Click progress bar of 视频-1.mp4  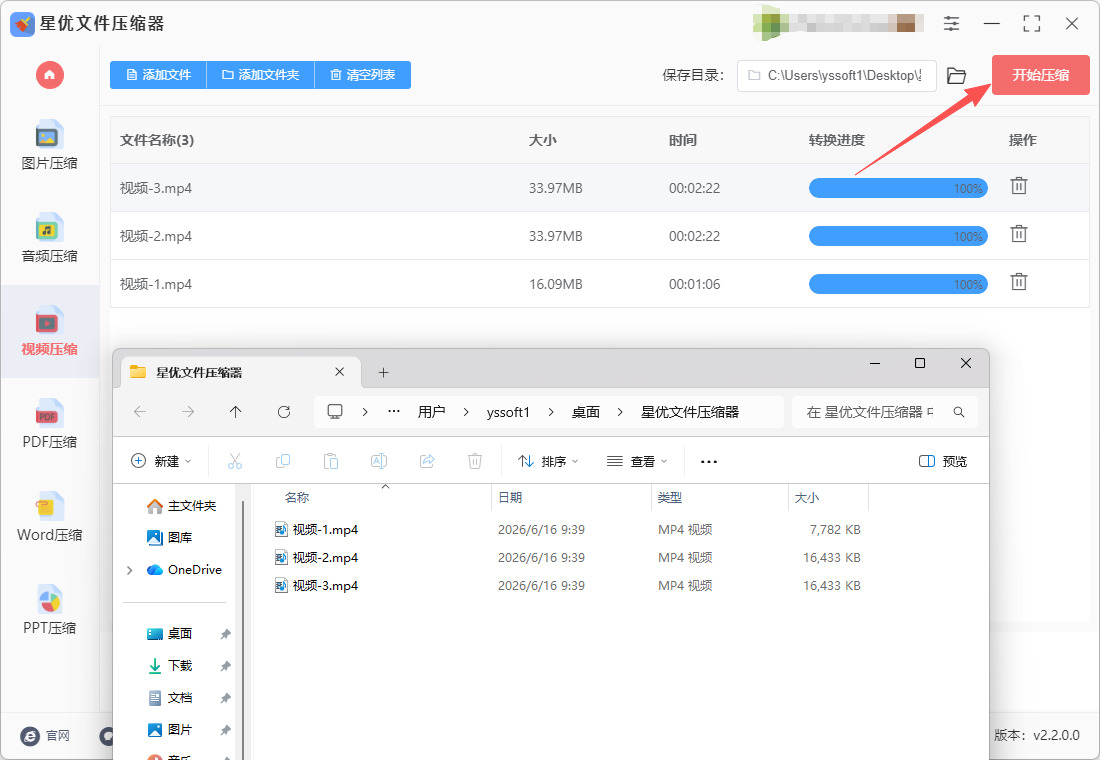898,284
